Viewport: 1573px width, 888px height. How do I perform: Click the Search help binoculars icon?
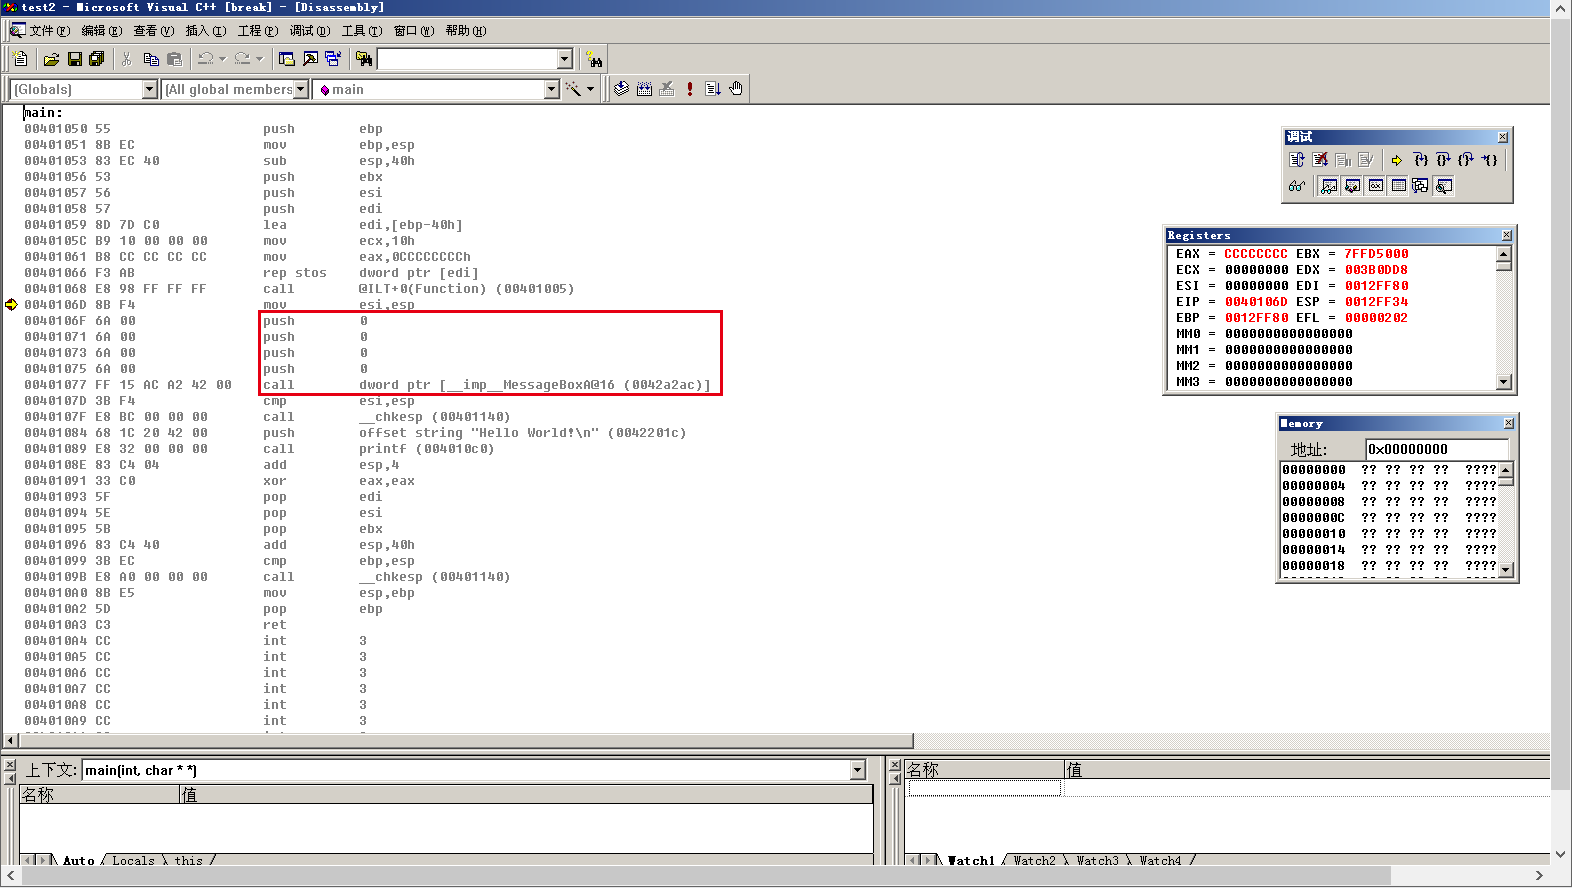[594, 59]
